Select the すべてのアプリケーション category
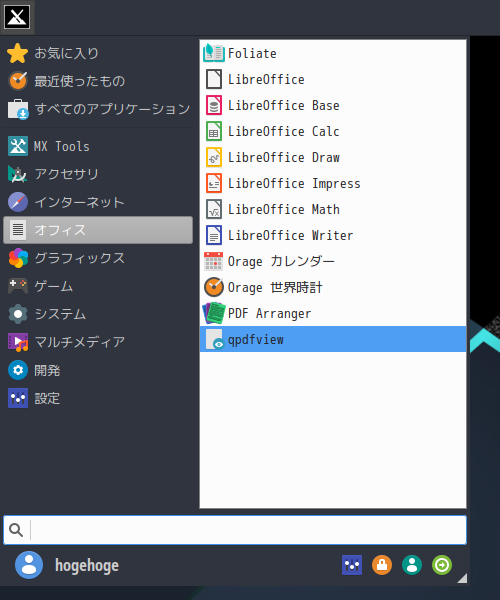 (x=112, y=109)
